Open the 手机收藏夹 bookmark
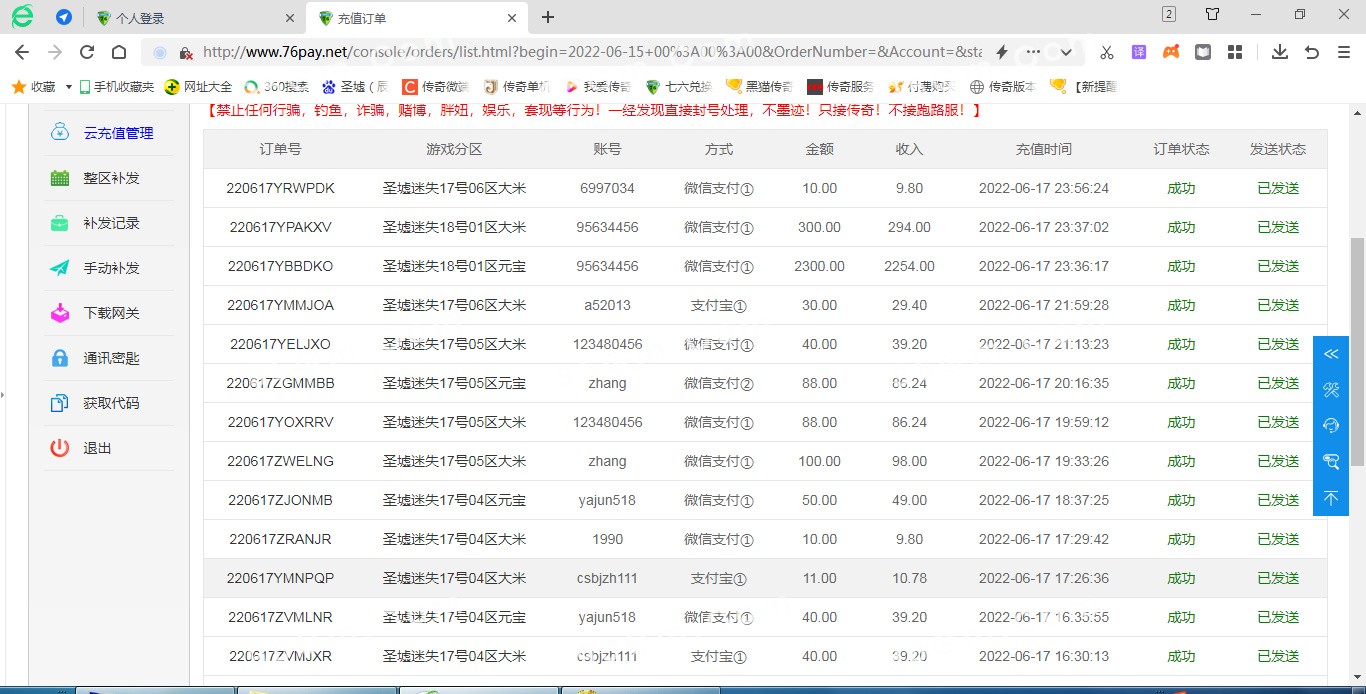 [x=117, y=87]
